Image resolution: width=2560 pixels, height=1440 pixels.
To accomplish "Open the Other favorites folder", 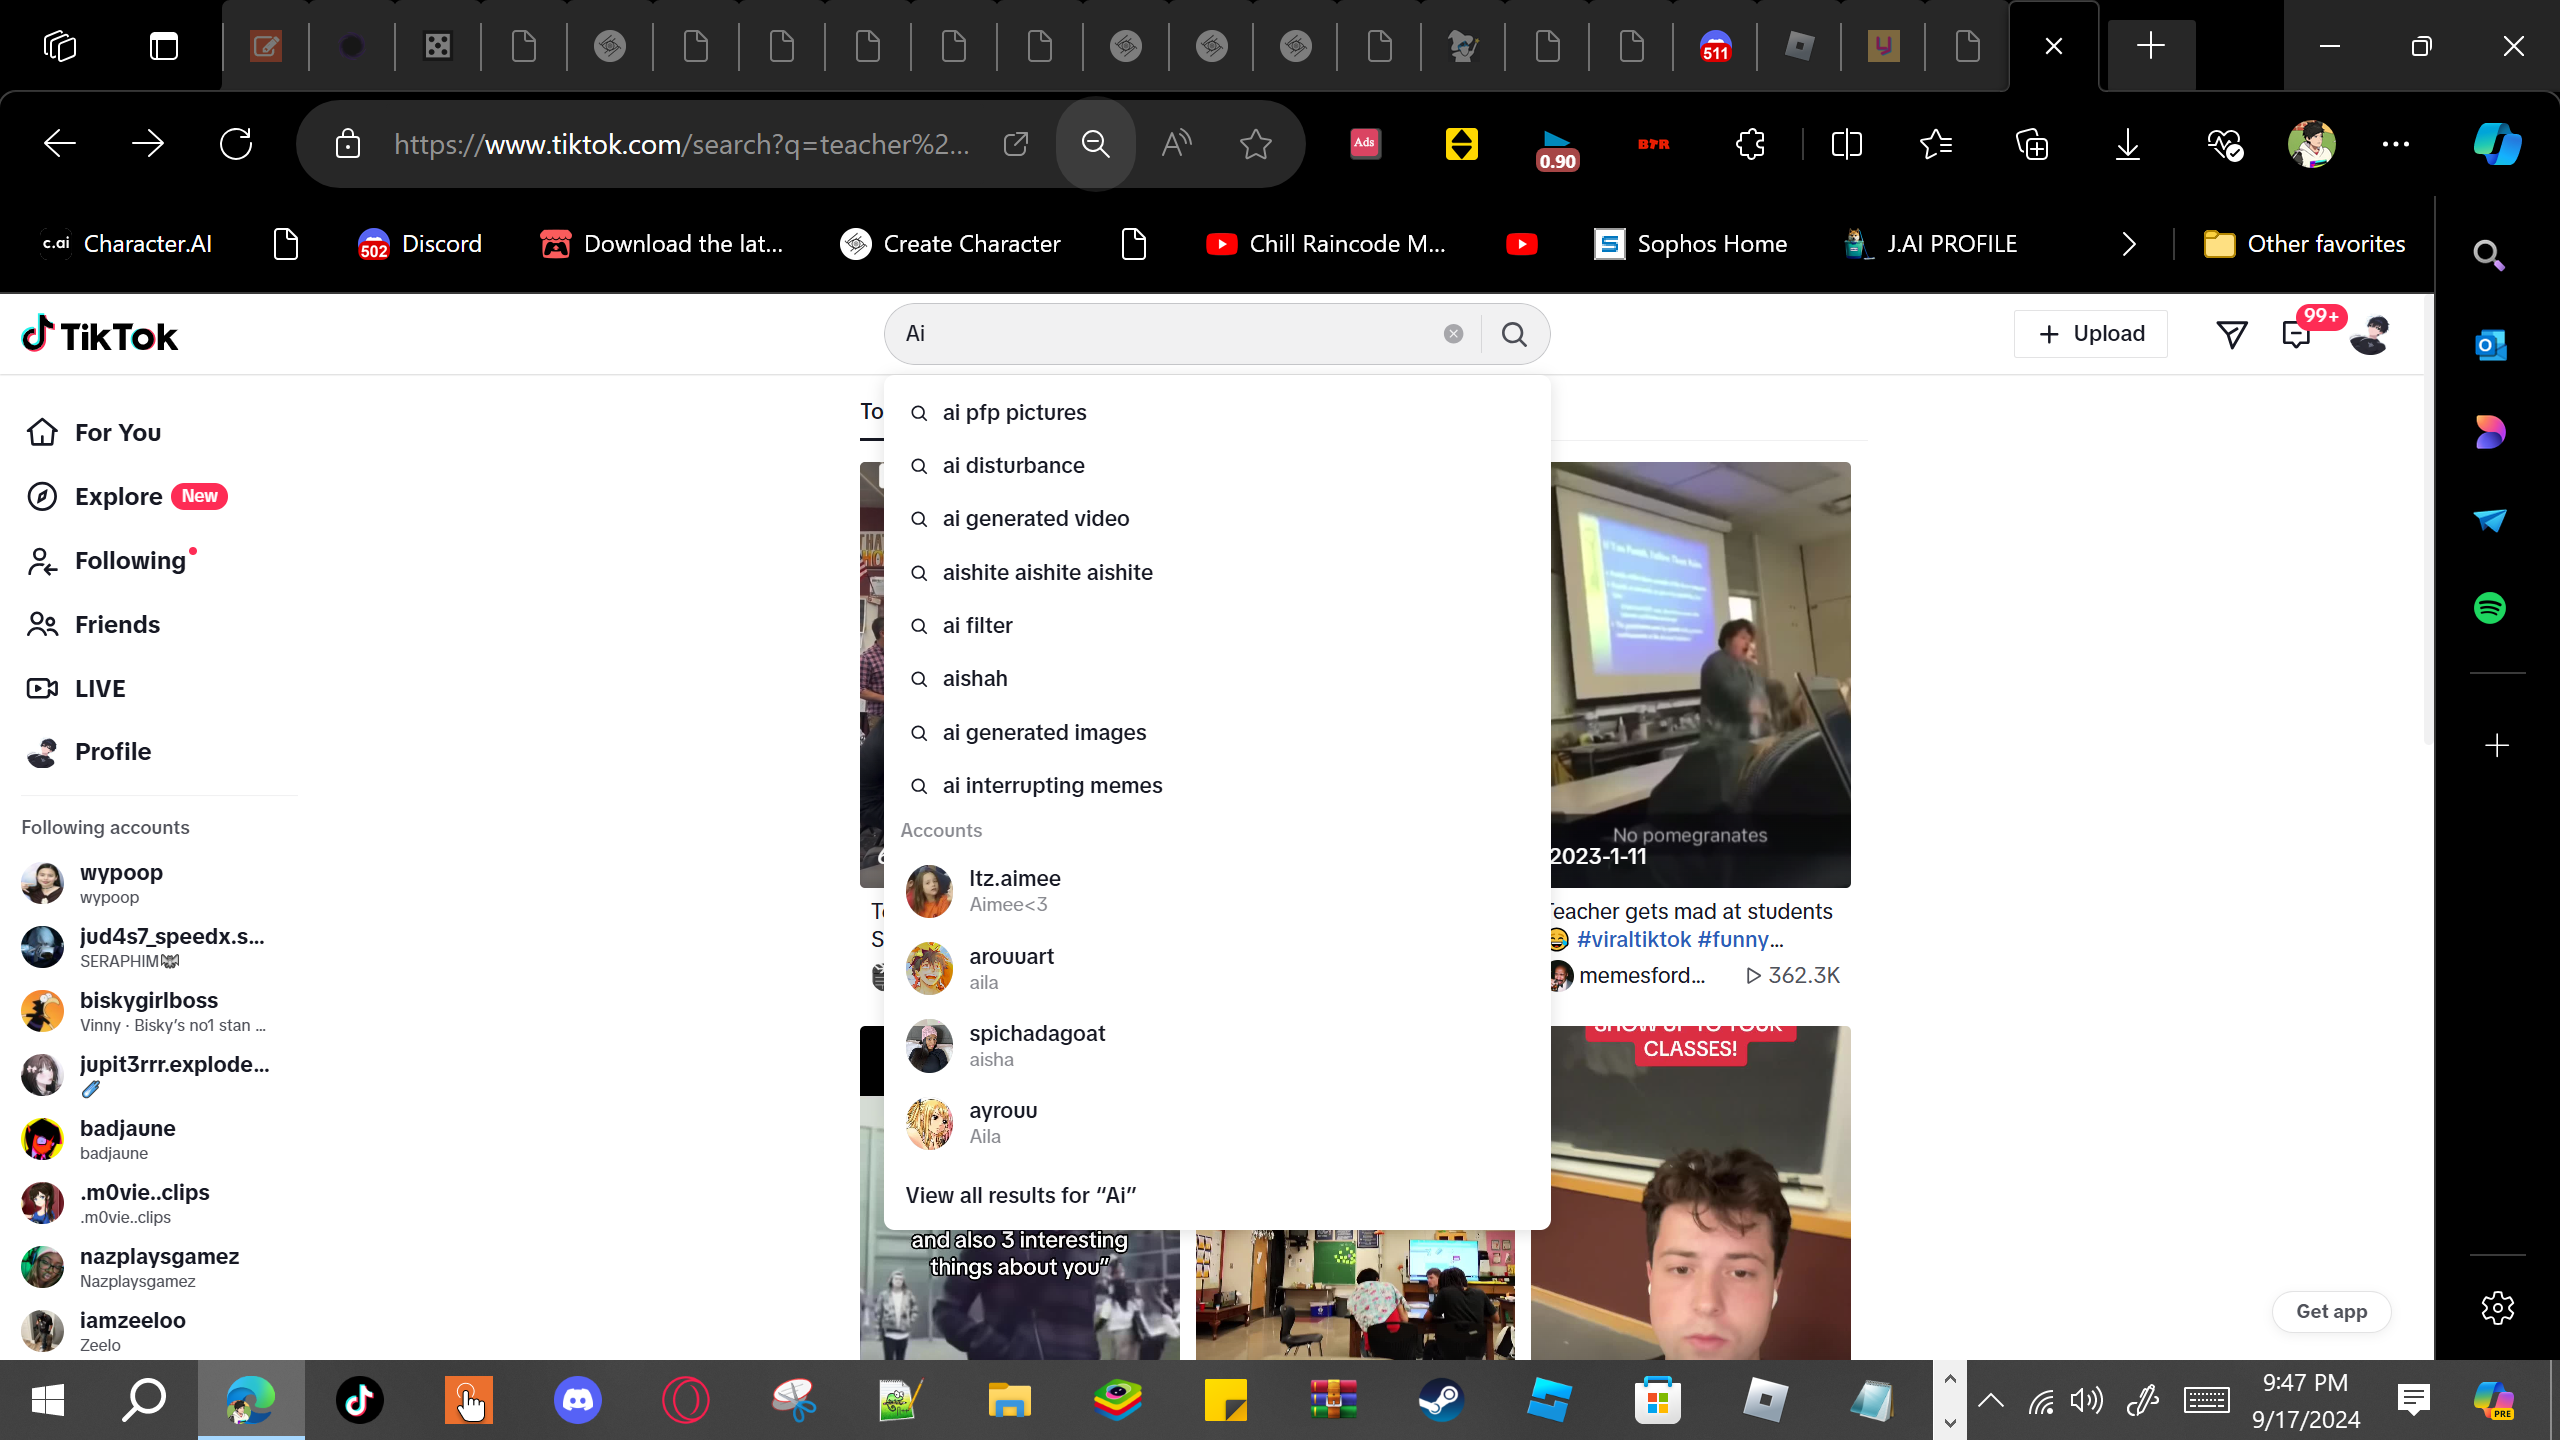I will click(x=2305, y=244).
